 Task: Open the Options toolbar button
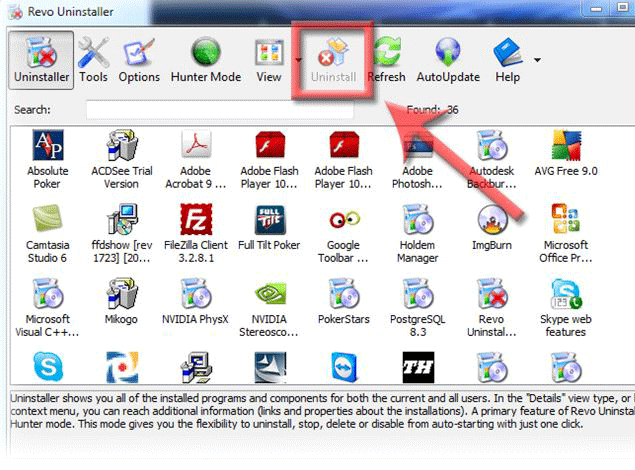[139, 60]
